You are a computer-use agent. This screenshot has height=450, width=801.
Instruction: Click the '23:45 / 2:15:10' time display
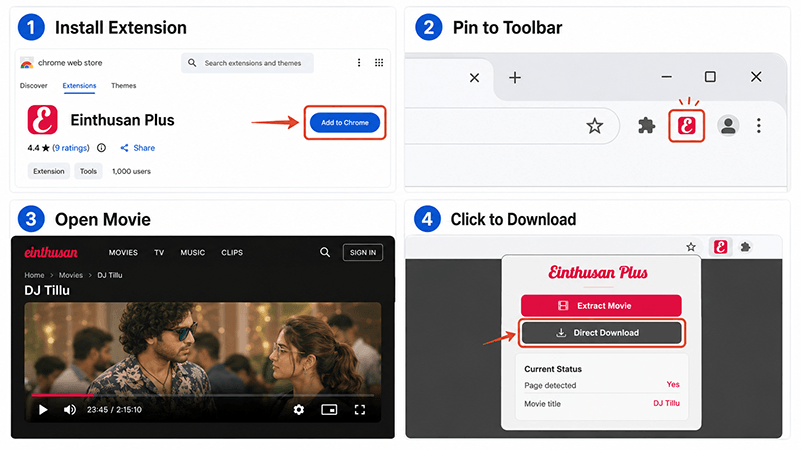coord(114,410)
